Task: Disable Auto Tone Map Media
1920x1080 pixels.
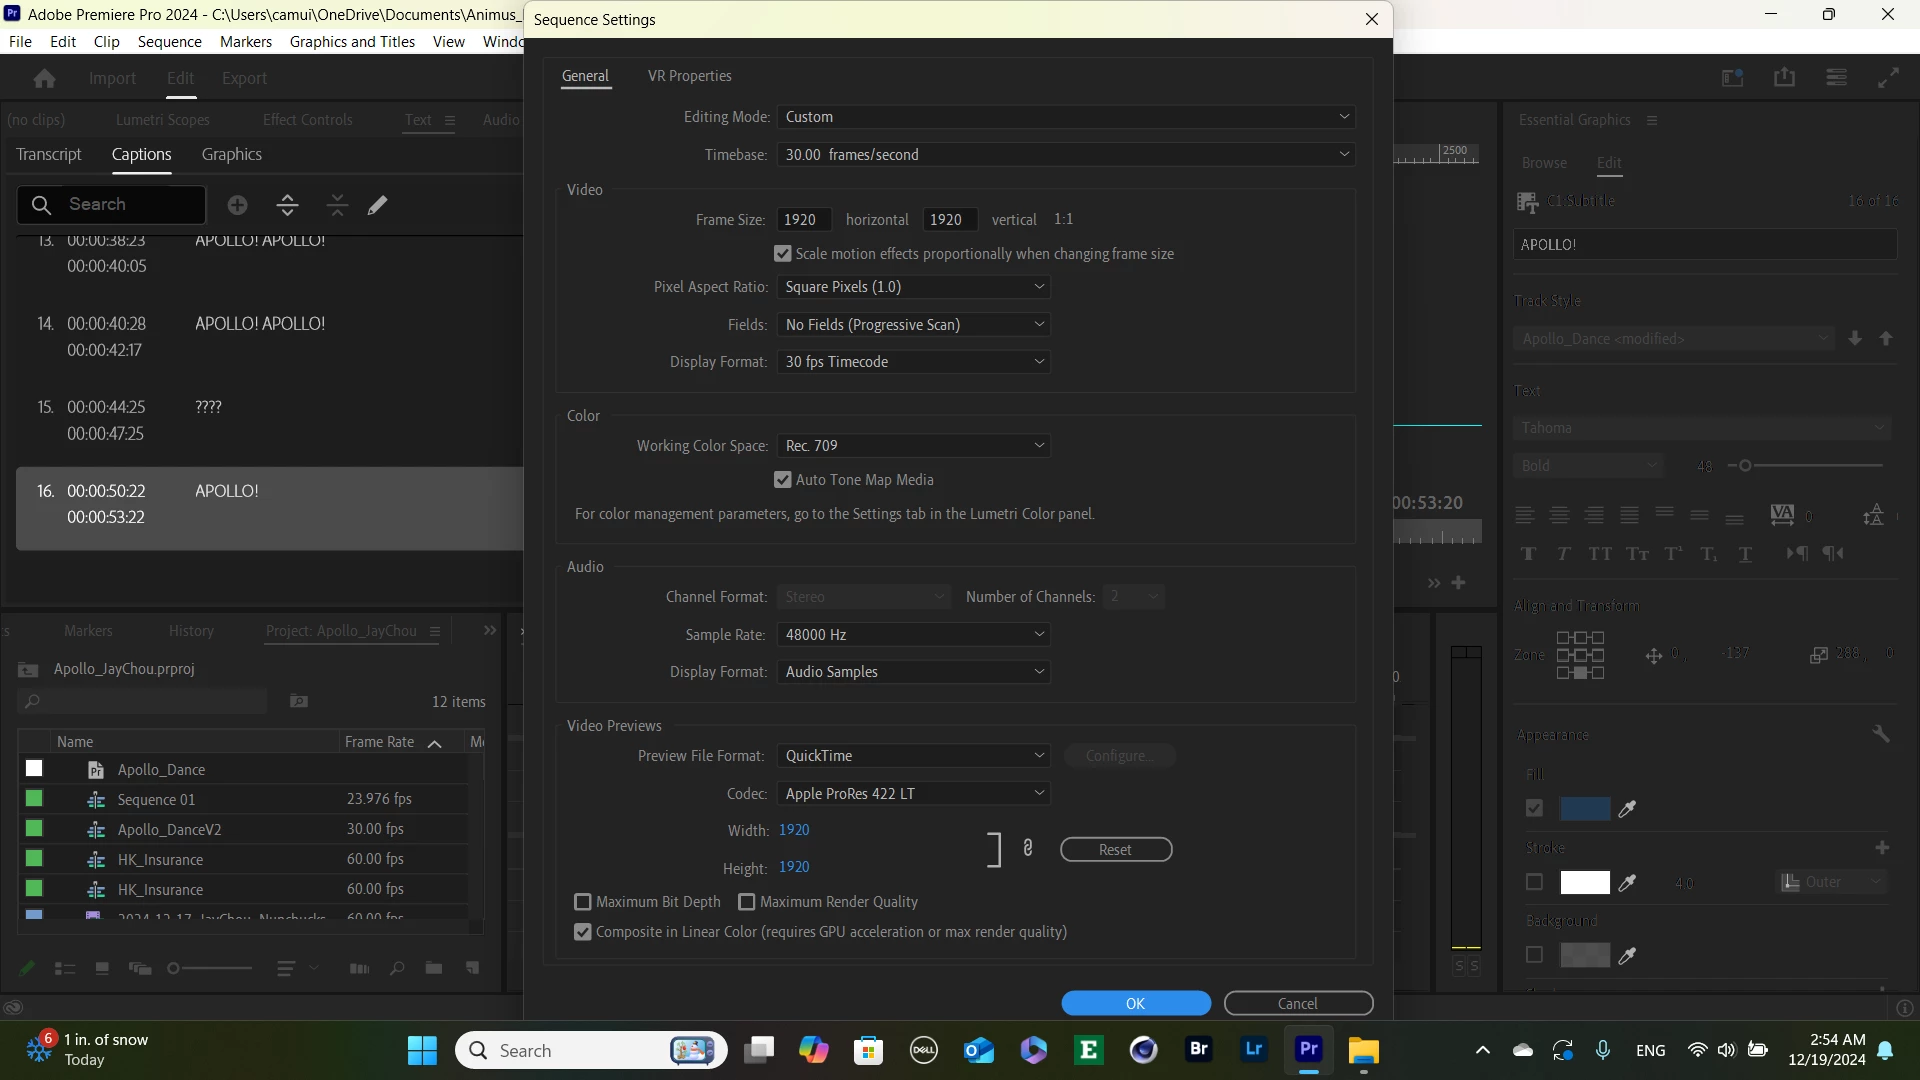Action: pos(783,480)
